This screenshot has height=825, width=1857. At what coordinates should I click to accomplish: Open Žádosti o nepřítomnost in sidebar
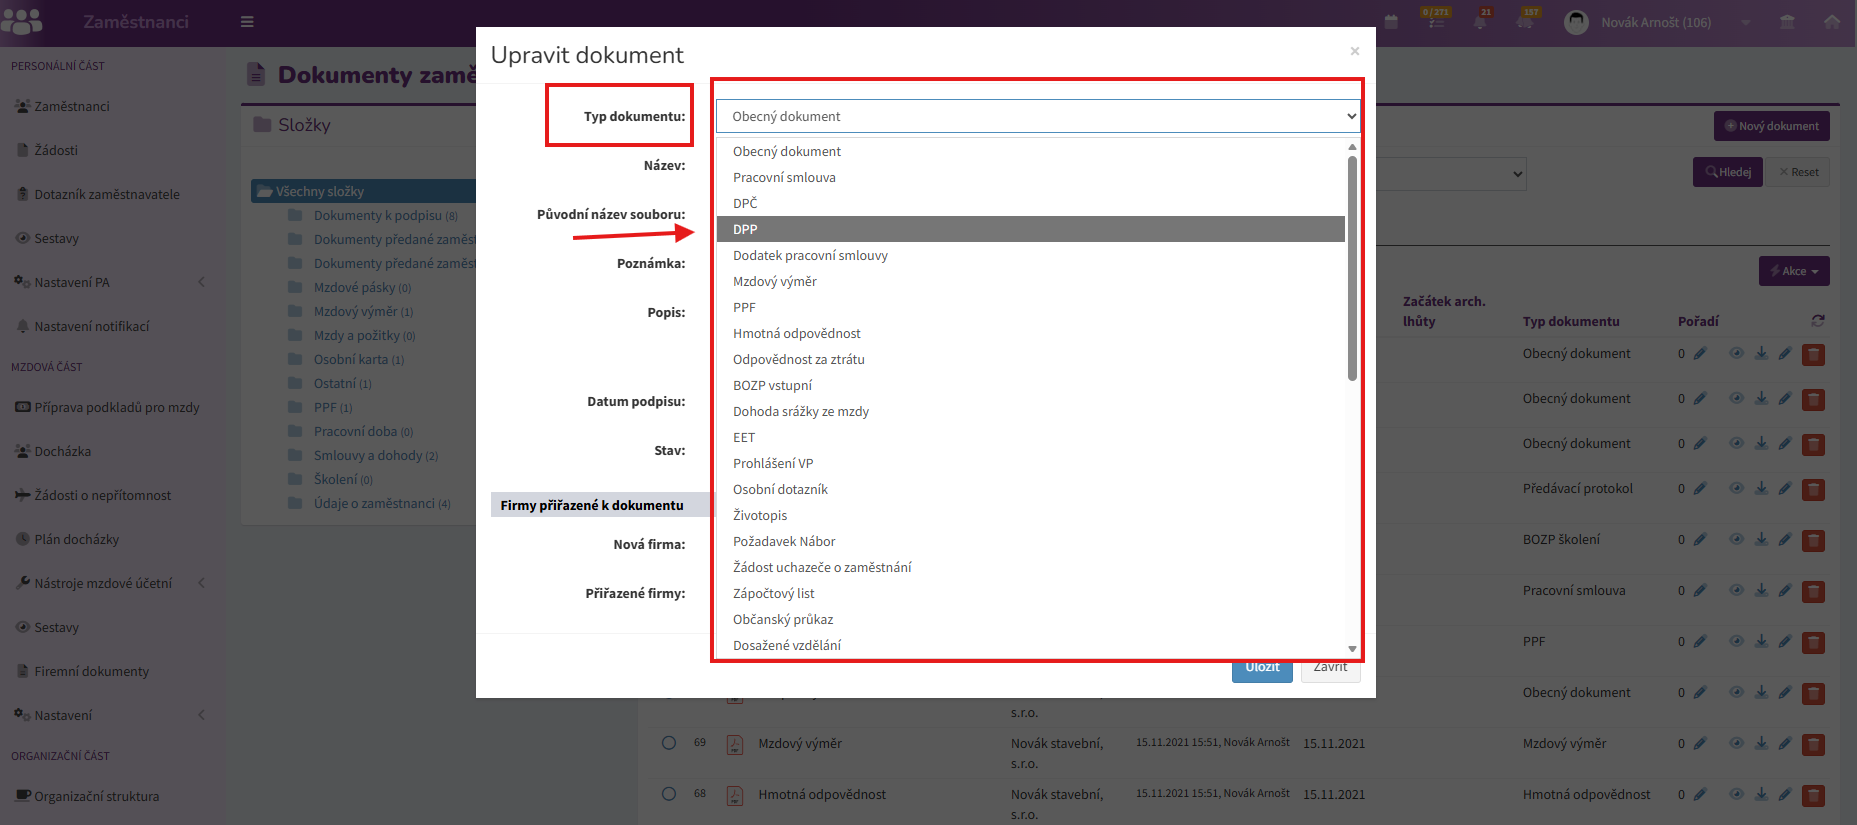coord(102,495)
